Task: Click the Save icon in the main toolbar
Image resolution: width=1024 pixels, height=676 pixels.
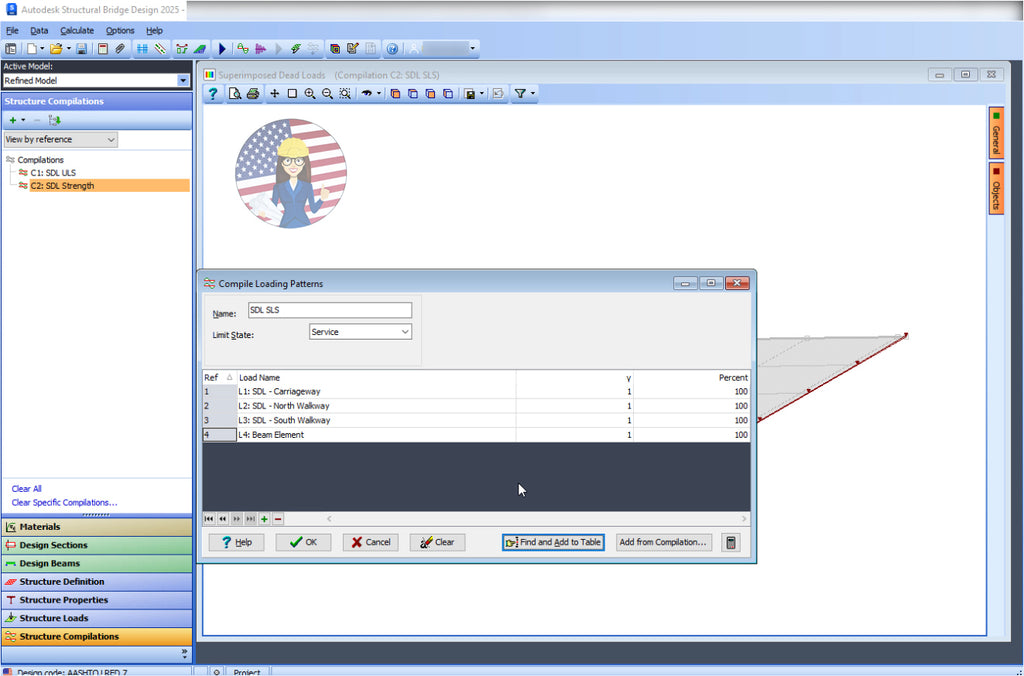Action: [x=80, y=47]
